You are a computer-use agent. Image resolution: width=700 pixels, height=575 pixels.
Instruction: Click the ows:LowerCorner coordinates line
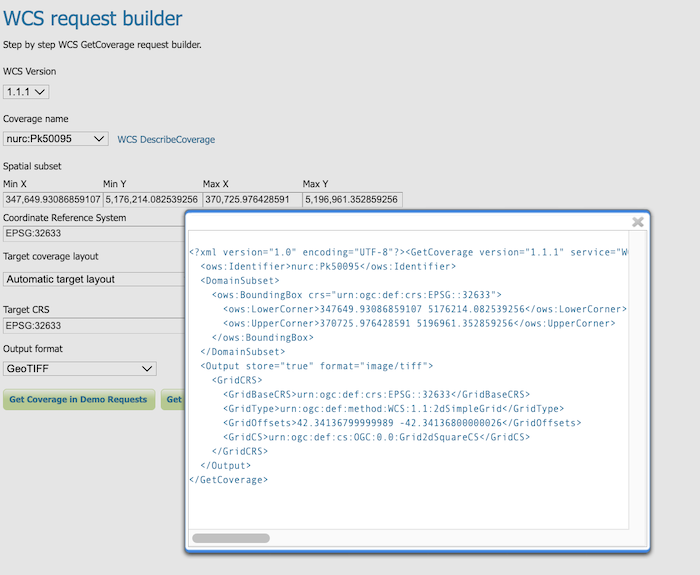(x=419, y=309)
